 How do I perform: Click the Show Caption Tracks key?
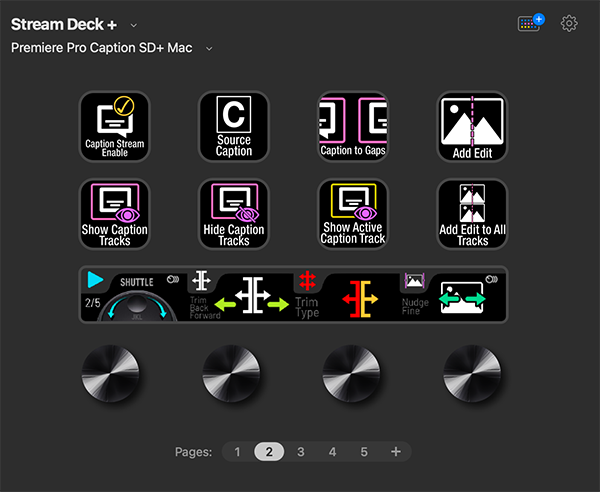[x=114, y=214]
